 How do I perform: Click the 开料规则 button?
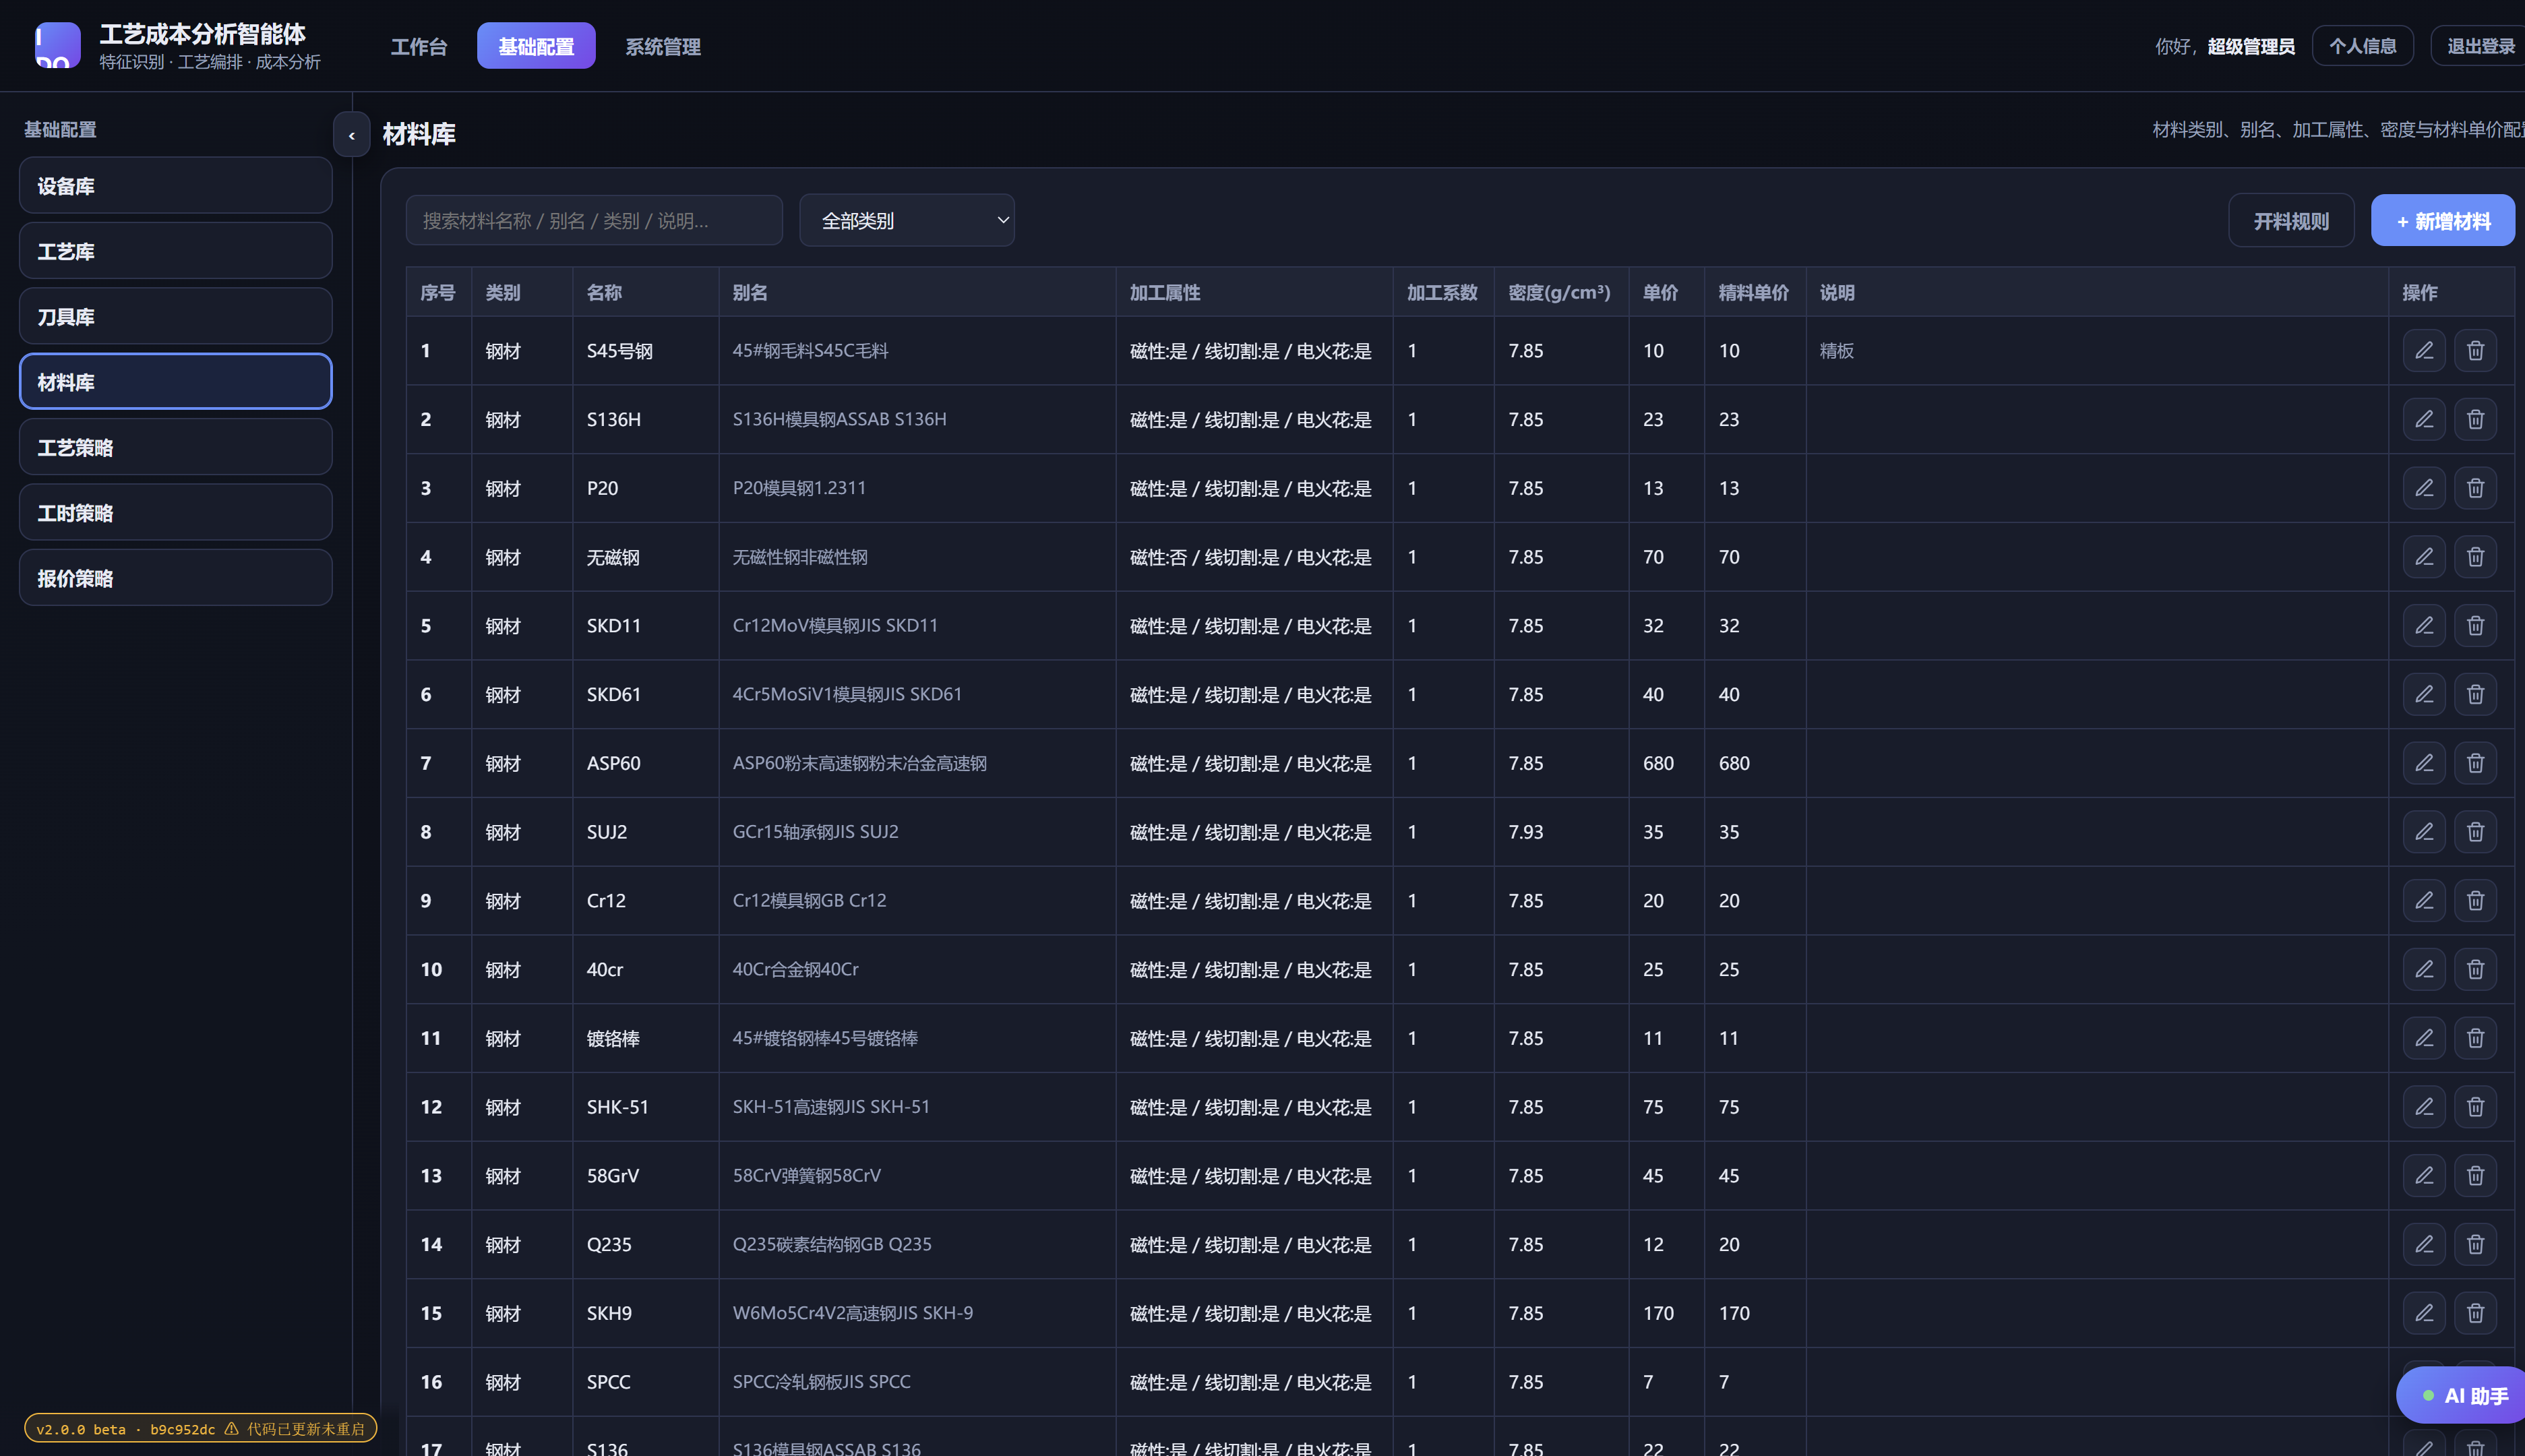point(2291,221)
